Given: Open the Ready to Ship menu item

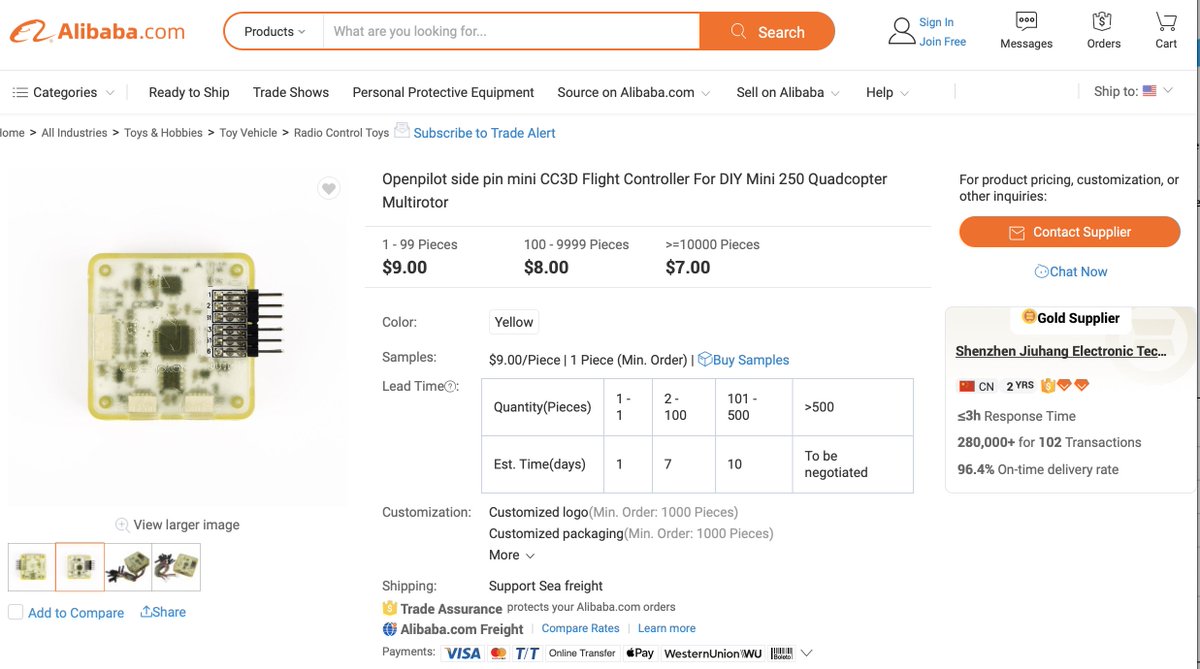Looking at the screenshot, I should point(189,92).
